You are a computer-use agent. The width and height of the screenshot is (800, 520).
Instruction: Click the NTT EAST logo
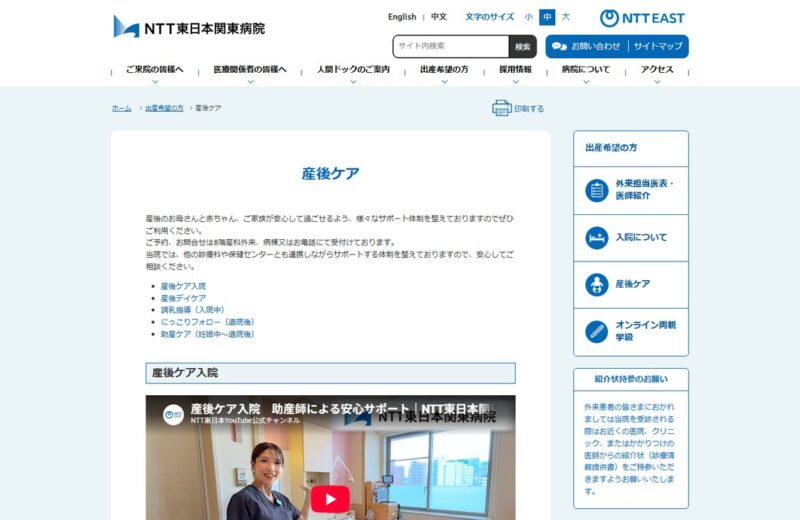(x=642, y=18)
